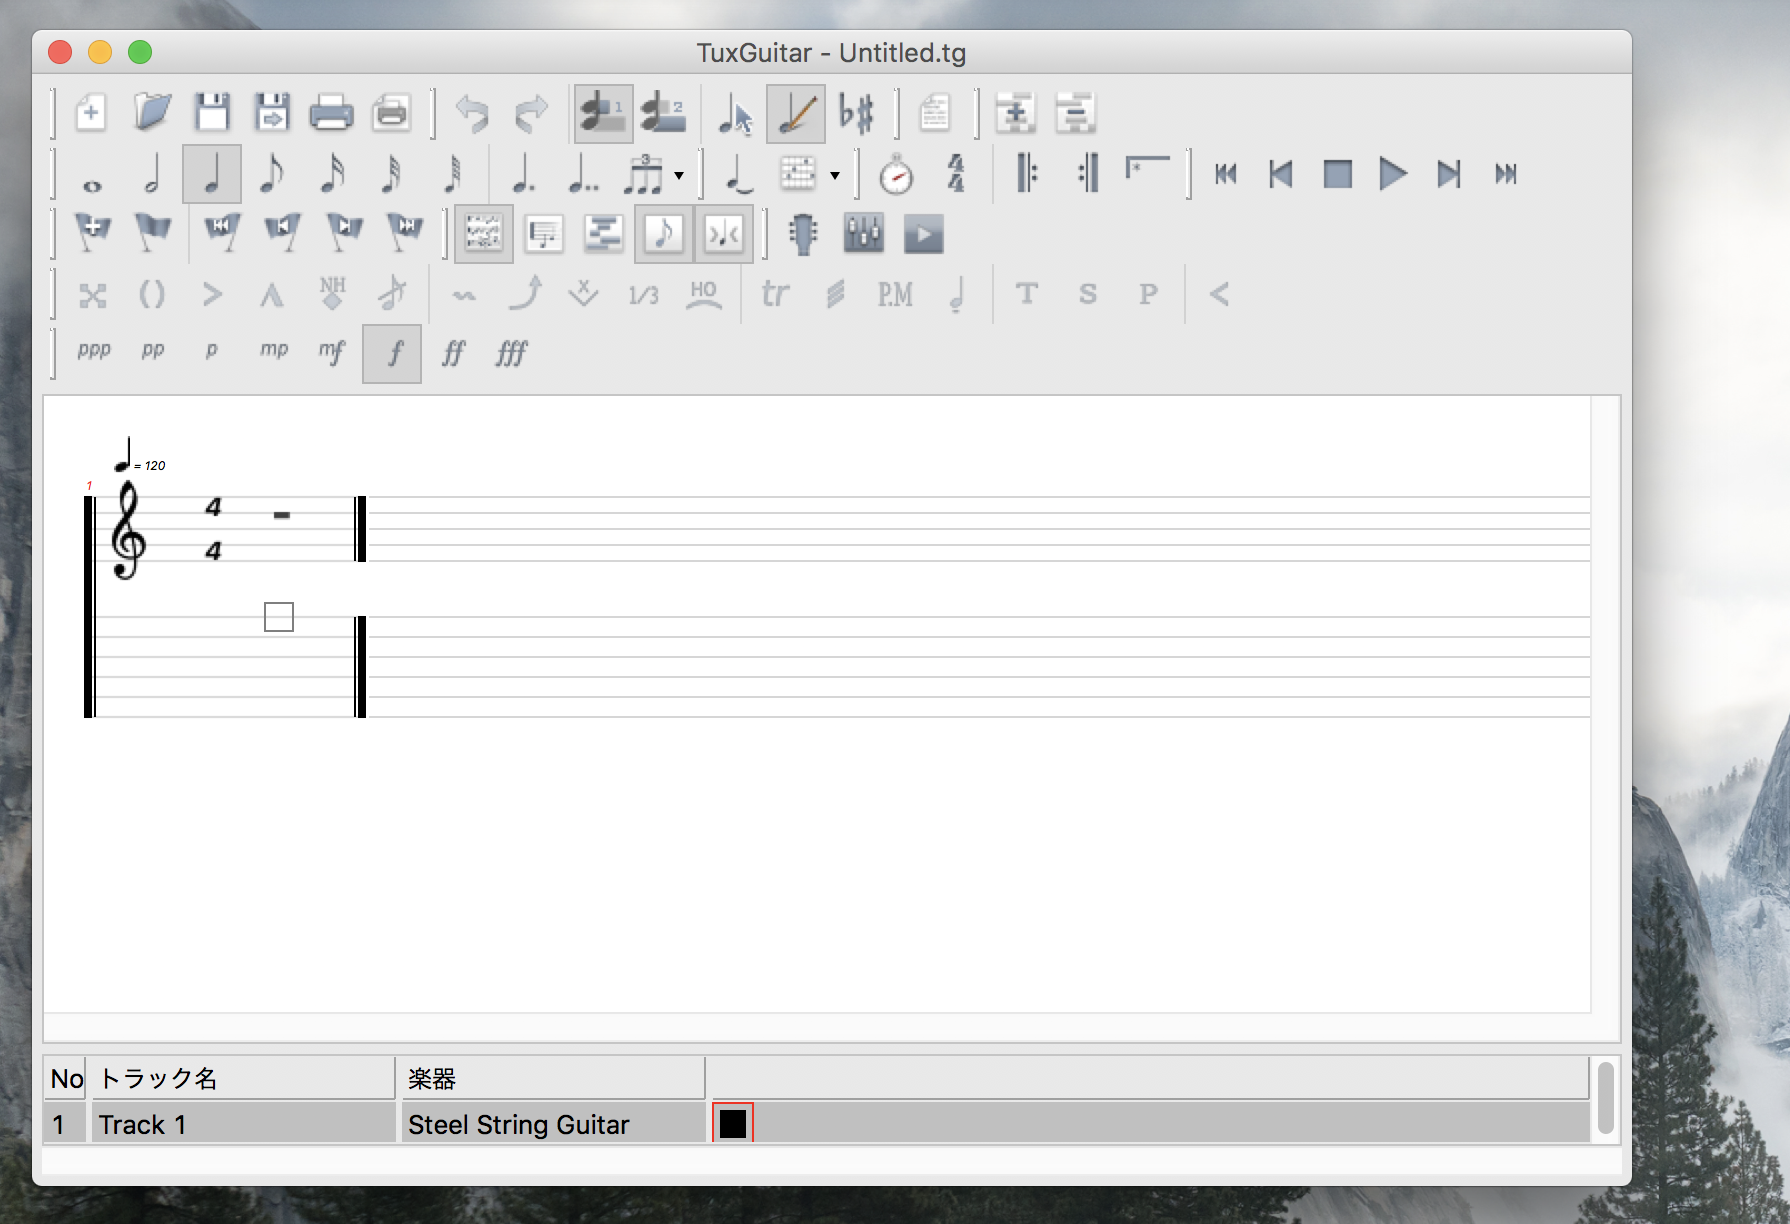Screen dimensions: 1790x1224
Task: Expand the tuplet division dropdown arrow
Action: pos(679,176)
